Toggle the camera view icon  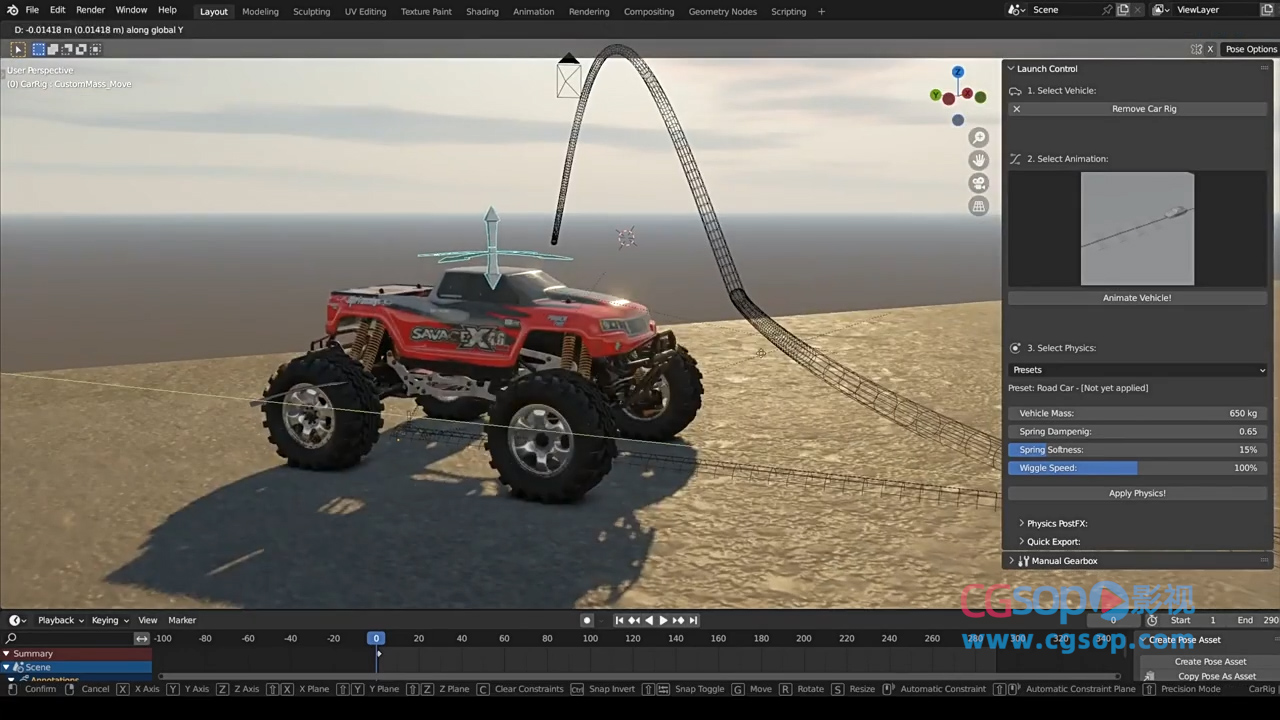pos(979,183)
